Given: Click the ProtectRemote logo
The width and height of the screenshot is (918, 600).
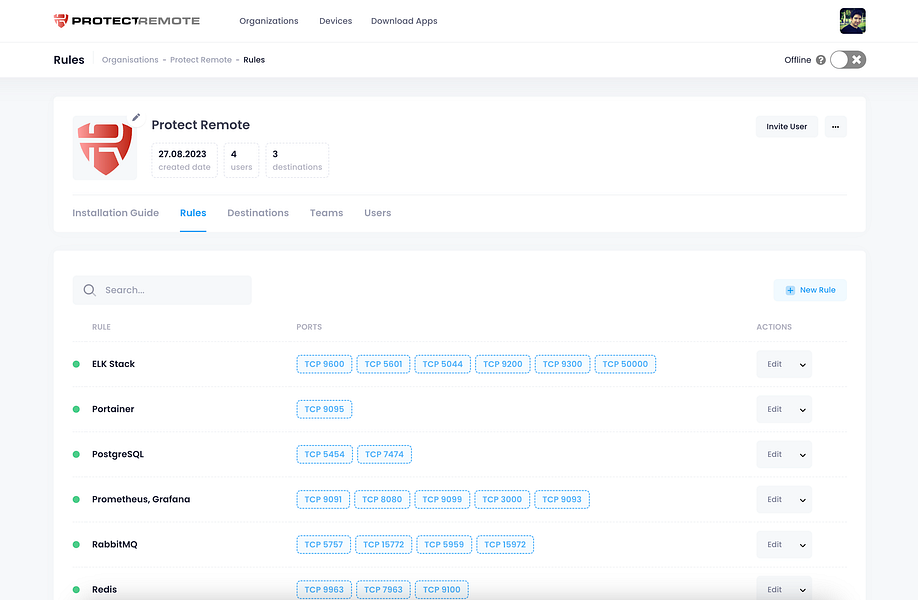Looking at the screenshot, I should (126, 20).
